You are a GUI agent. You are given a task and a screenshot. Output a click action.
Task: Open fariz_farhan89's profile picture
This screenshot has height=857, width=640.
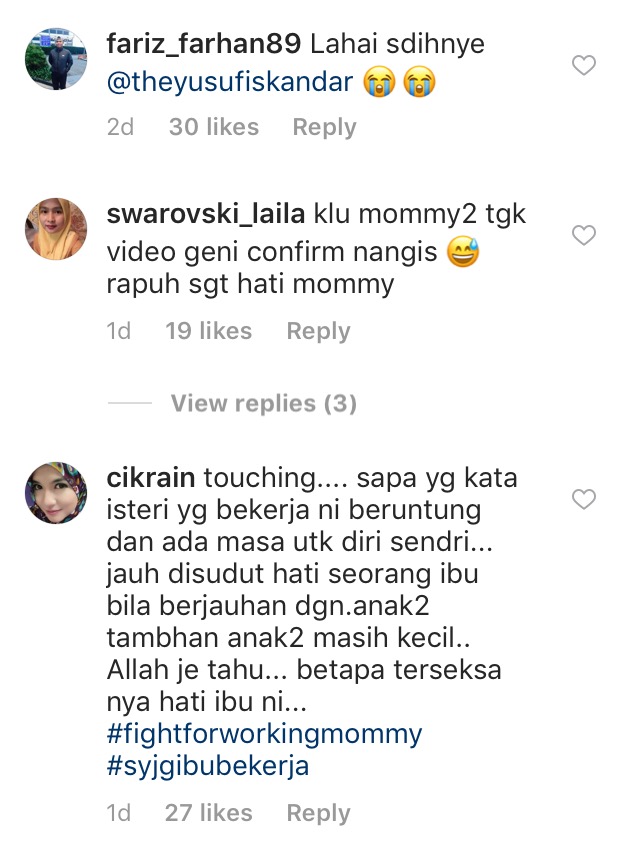(x=56, y=58)
